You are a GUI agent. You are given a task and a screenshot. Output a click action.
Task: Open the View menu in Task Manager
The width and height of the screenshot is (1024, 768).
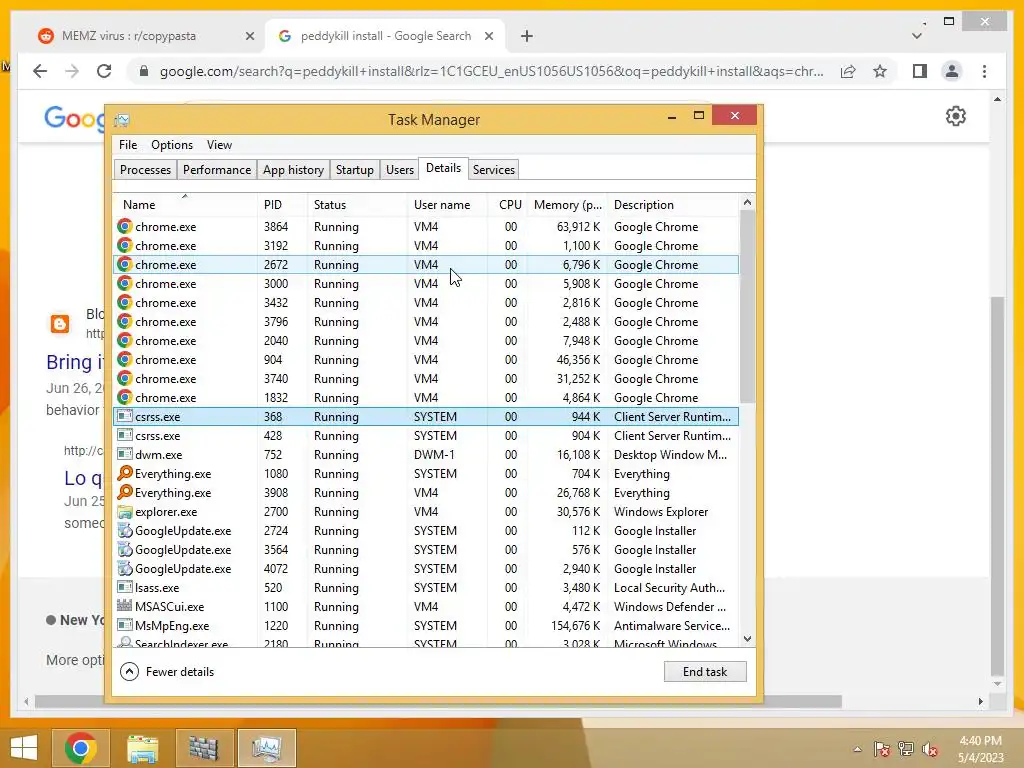pos(219,145)
